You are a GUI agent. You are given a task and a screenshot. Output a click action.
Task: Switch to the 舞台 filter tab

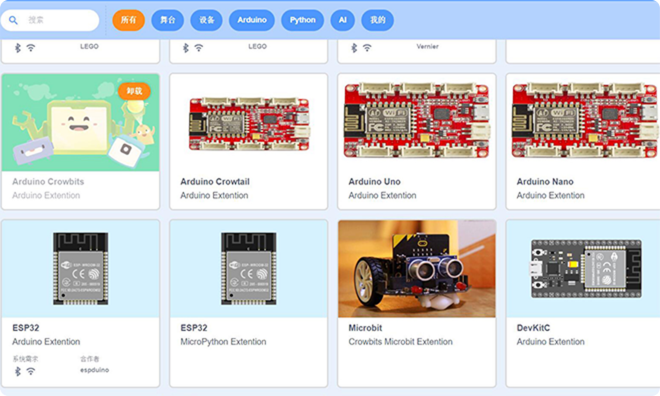[168, 20]
